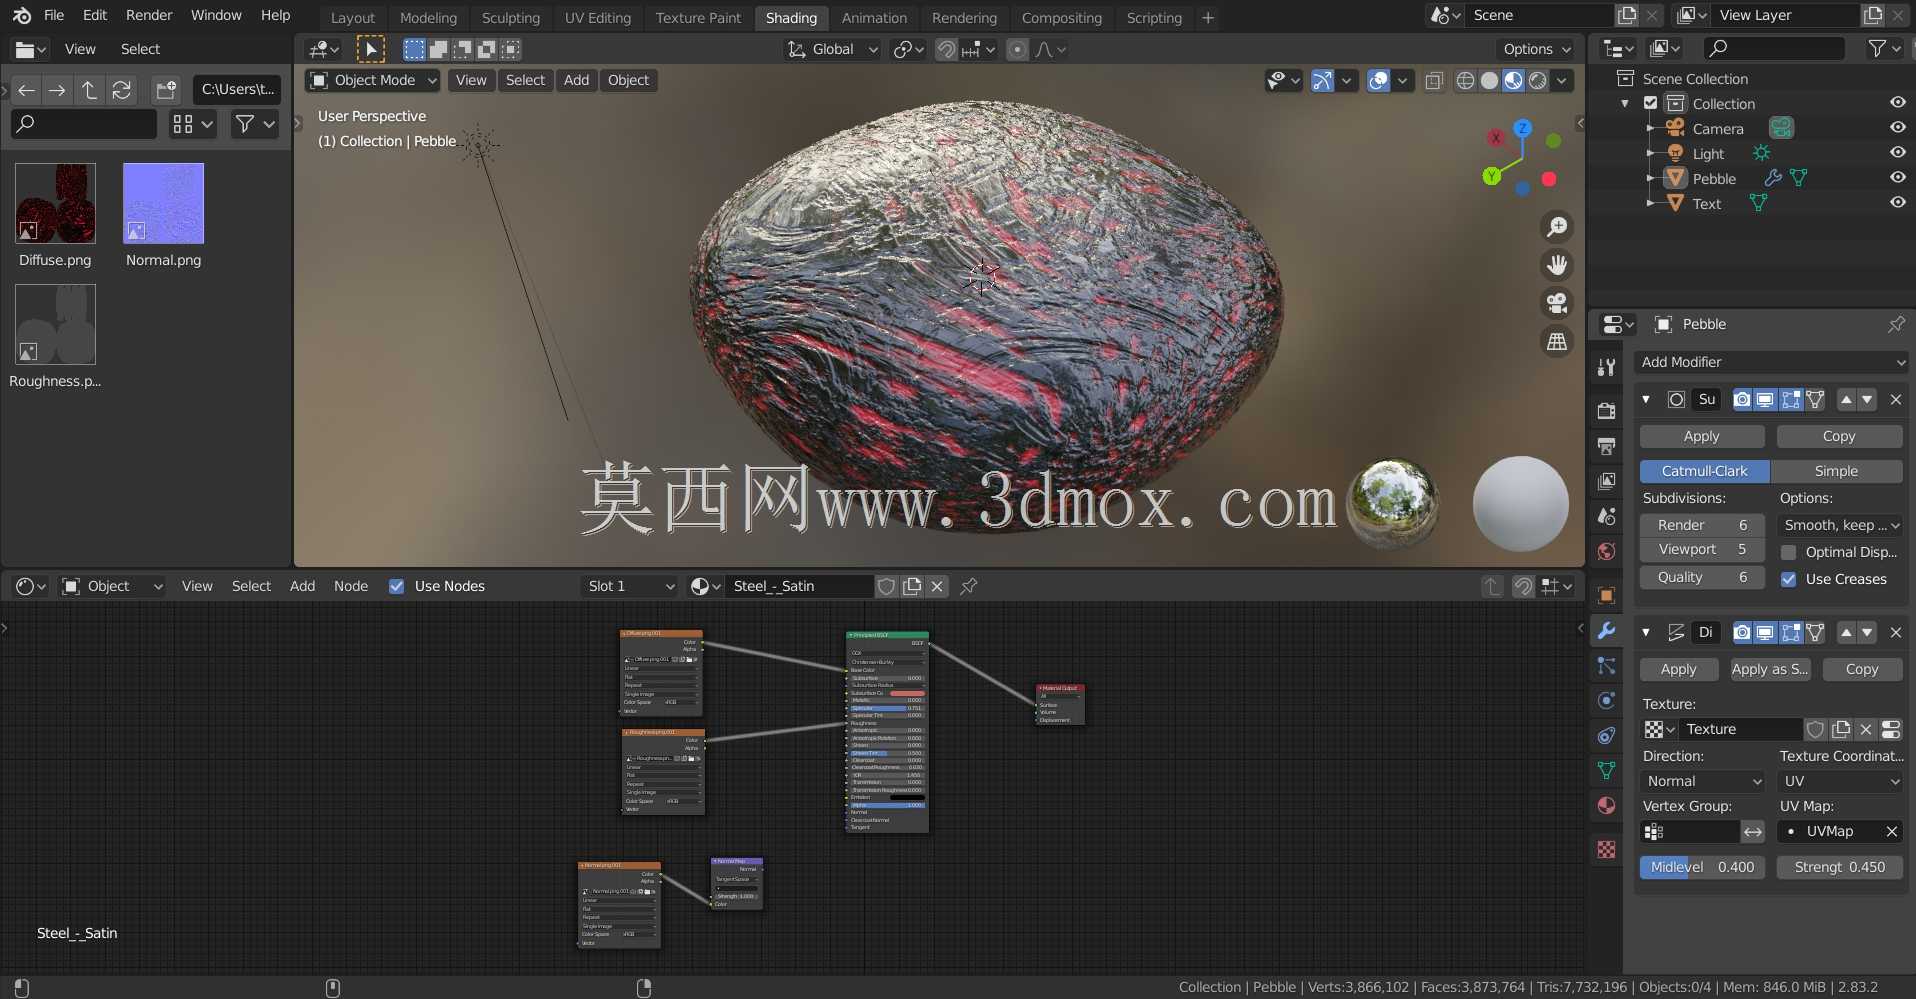Viewport: 1916px width, 999px height.
Task: Hide the Pebble object in outliner
Action: (x=1897, y=177)
